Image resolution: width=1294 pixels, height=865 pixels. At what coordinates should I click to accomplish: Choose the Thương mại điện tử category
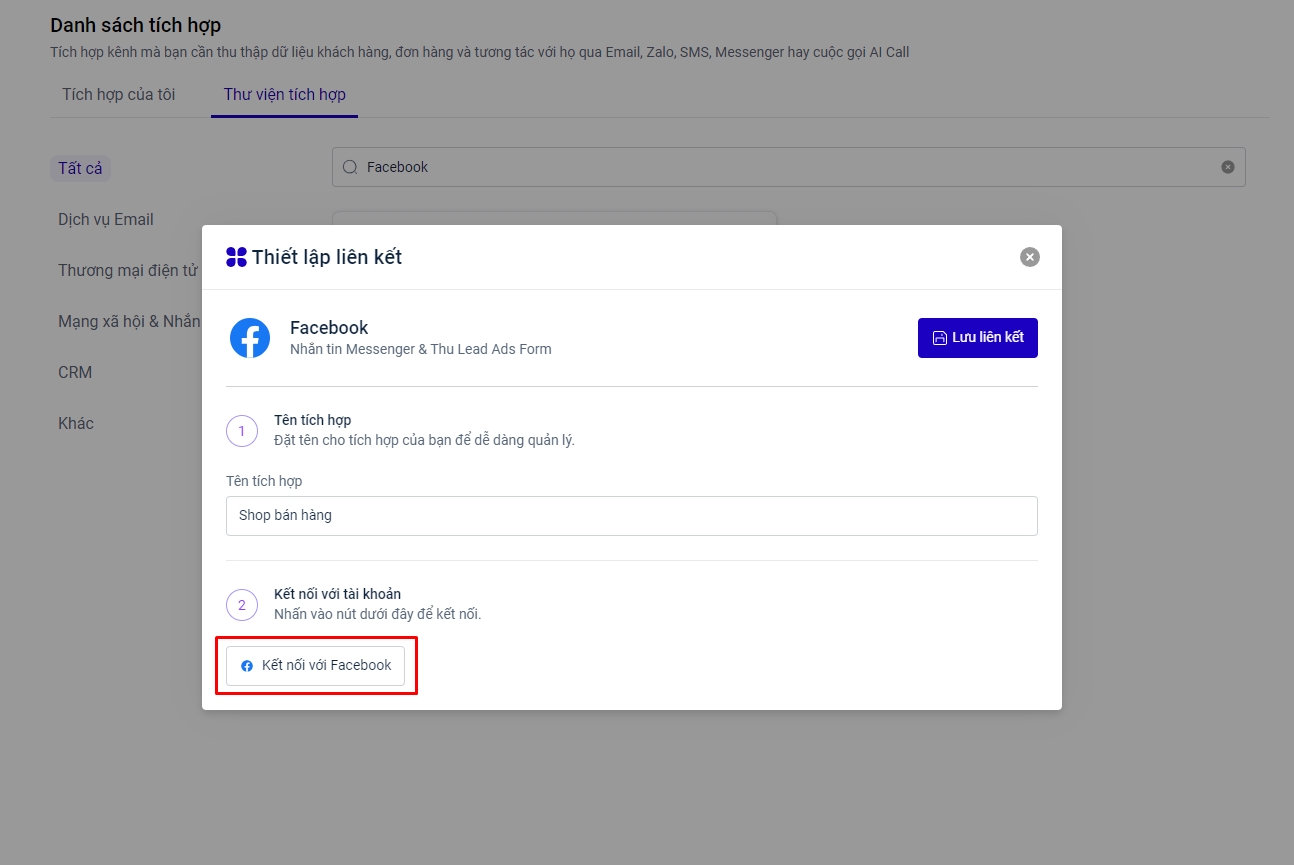(x=127, y=270)
